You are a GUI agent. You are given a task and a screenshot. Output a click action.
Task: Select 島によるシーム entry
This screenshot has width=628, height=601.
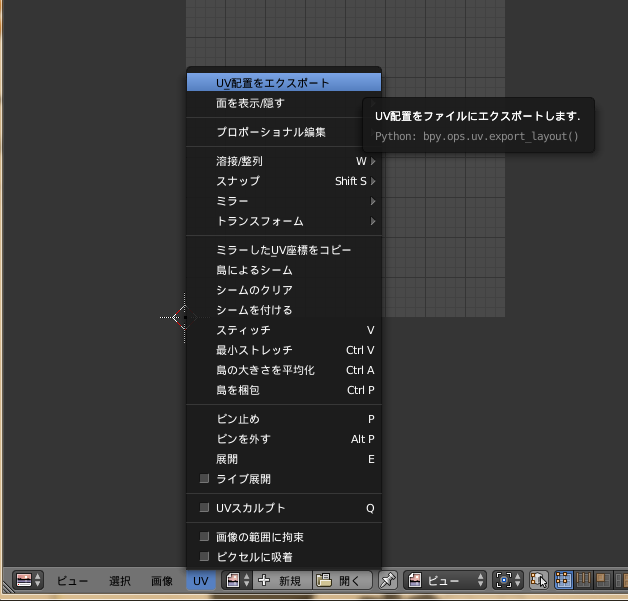click(x=284, y=270)
